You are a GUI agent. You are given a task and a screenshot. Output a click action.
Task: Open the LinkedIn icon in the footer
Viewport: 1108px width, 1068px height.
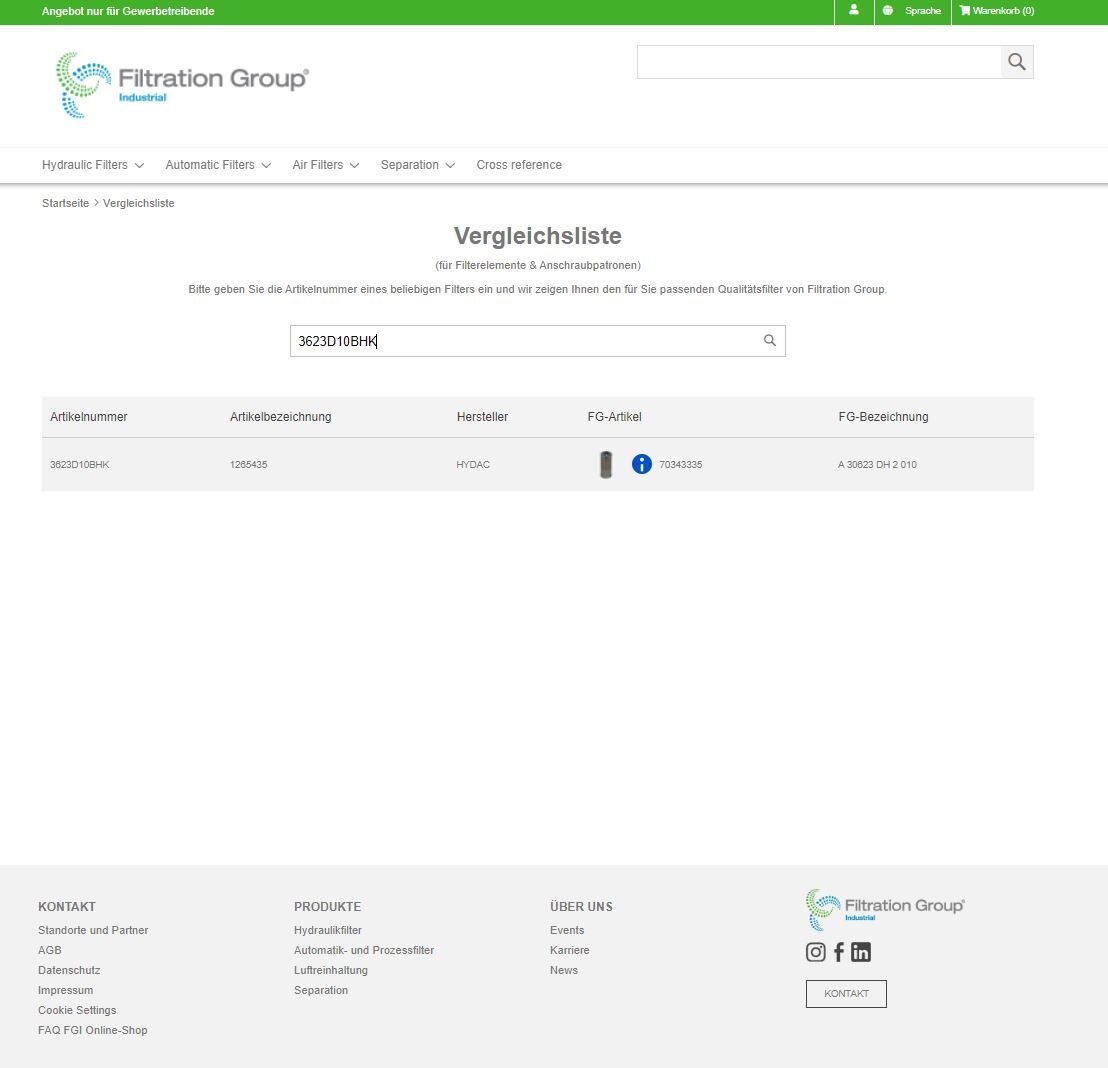click(861, 951)
